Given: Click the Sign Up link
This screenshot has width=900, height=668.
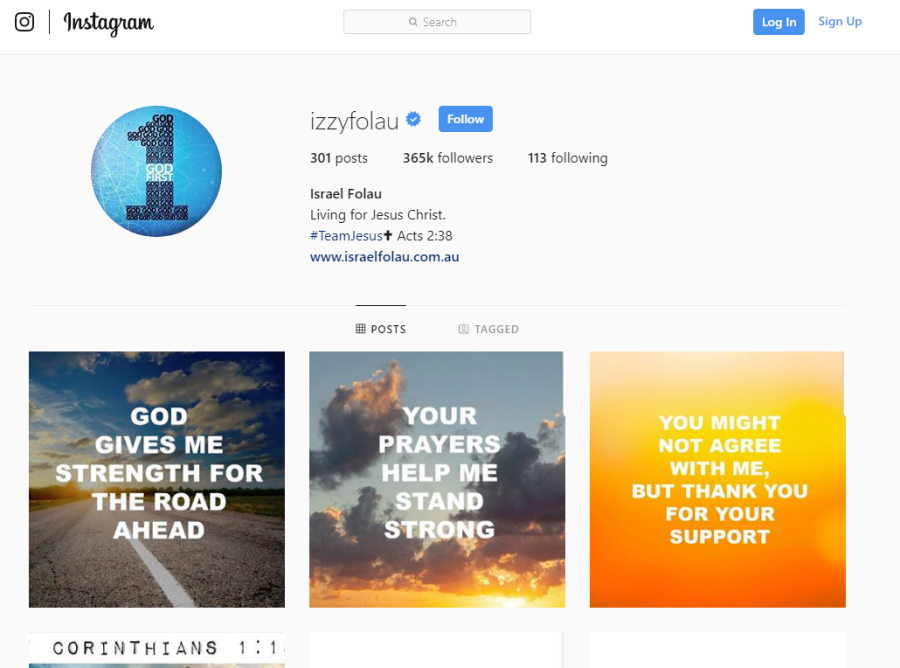Looking at the screenshot, I should pos(840,22).
